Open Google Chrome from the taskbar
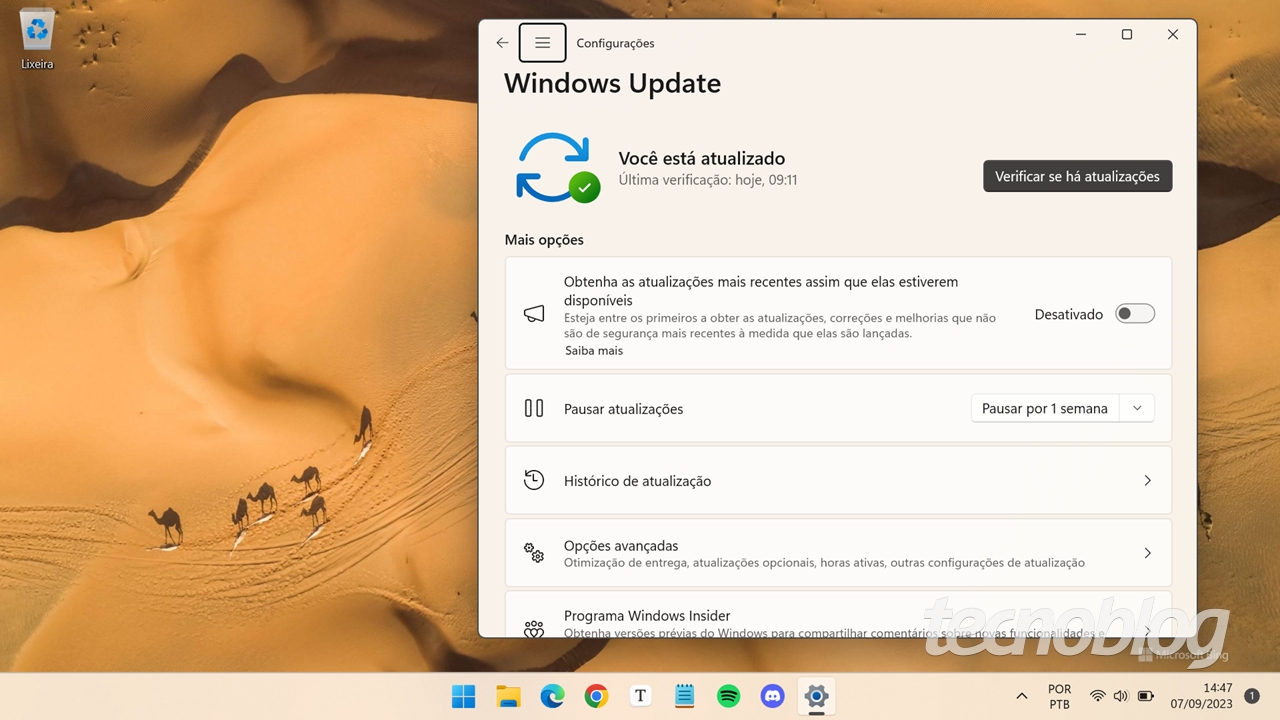The height and width of the screenshot is (720, 1280). [x=596, y=696]
